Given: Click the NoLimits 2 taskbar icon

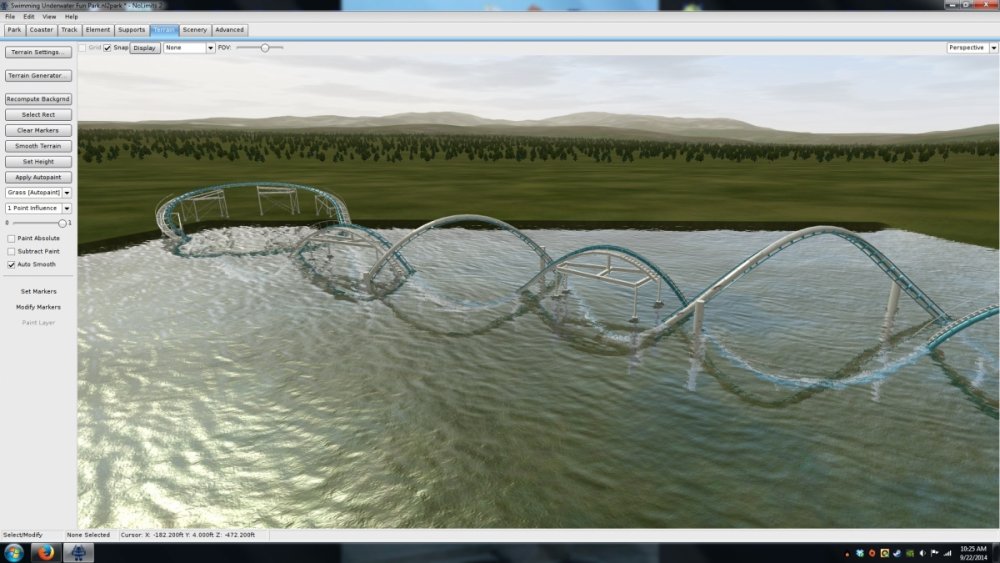Looking at the screenshot, I should pos(78,553).
